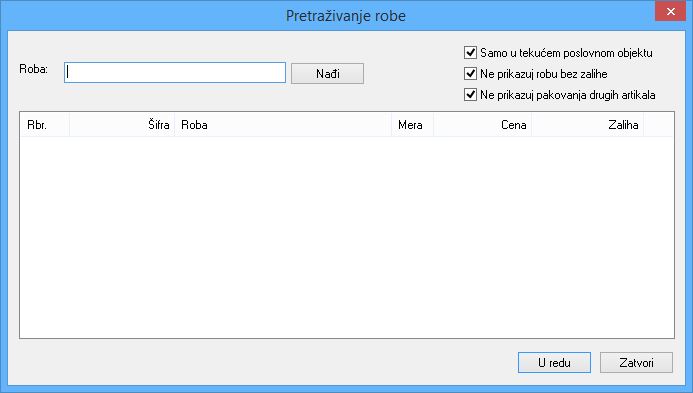This screenshot has width=693, height=393.
Task: Toggle Ne prikazuj pakovanja drugih artikala
Action: coord(470,95)
